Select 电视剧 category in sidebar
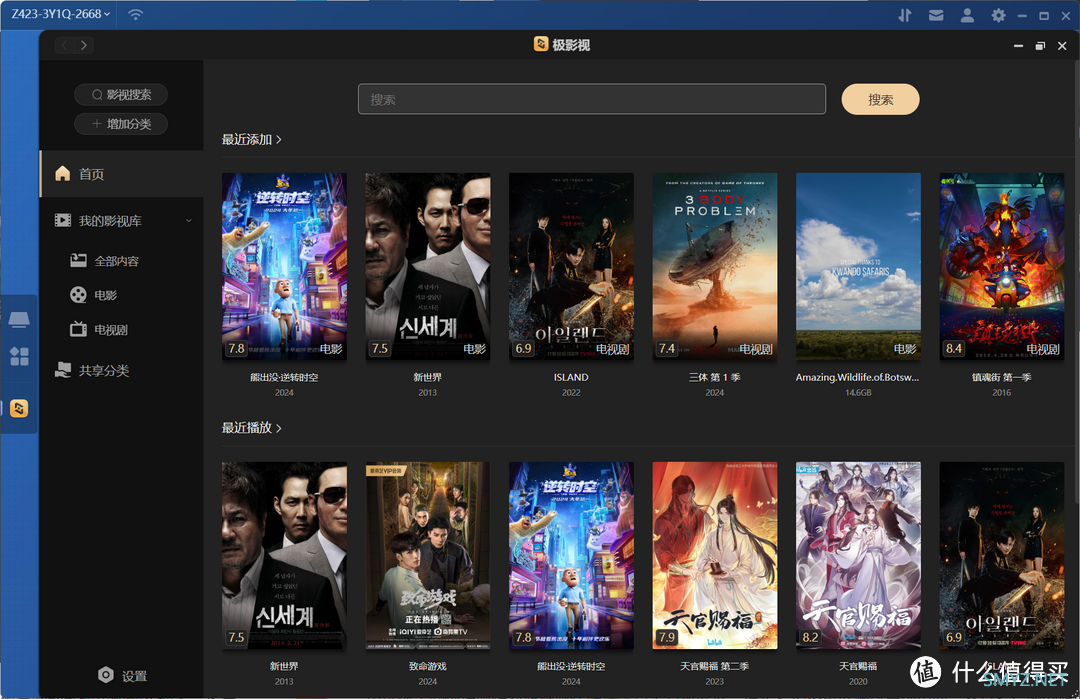Image resolution: width=1080 pixels, height=699 pixels. tap(99, 329)
